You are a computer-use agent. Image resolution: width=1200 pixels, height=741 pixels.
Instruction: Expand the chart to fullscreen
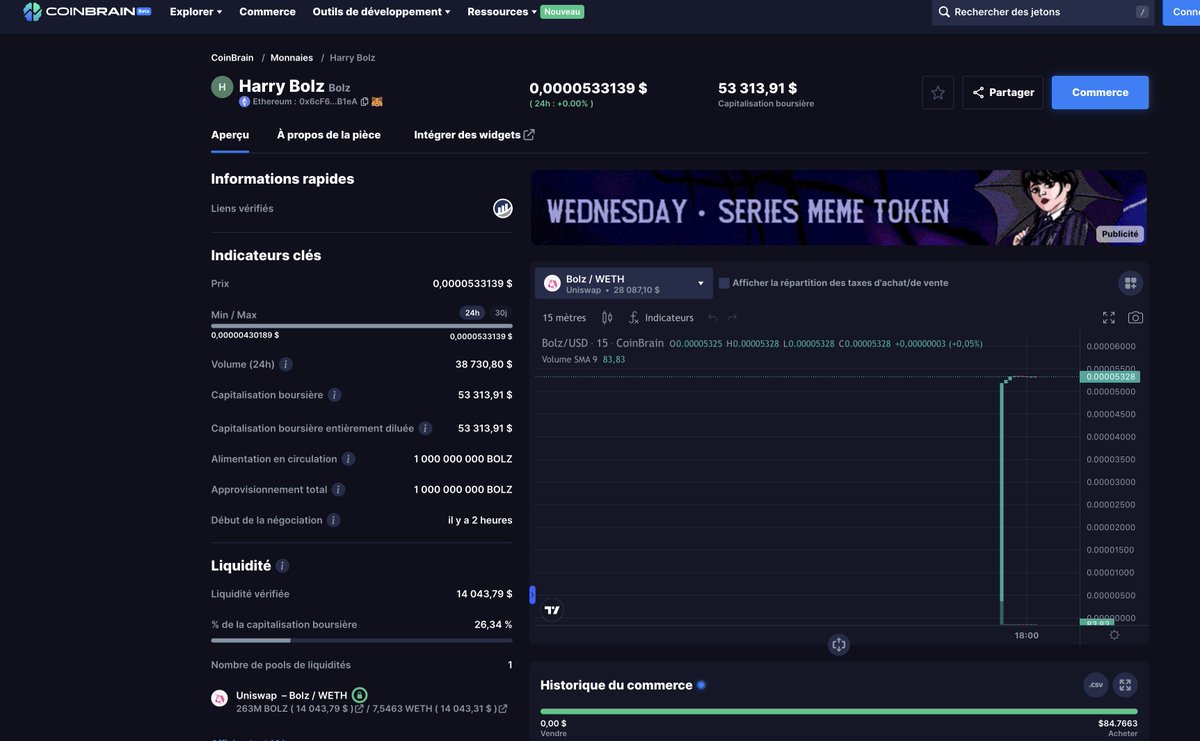point(1109,318)
